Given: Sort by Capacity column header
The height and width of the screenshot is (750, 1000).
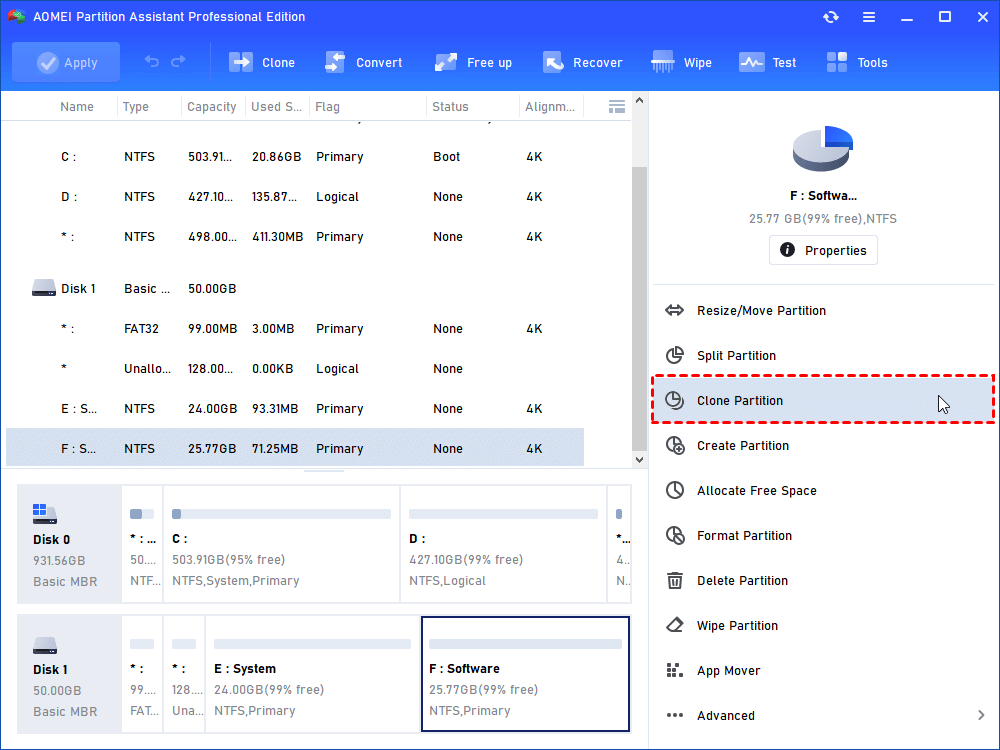Looking at the screenshot, I should pyautogui.click(x=212, y=107).
